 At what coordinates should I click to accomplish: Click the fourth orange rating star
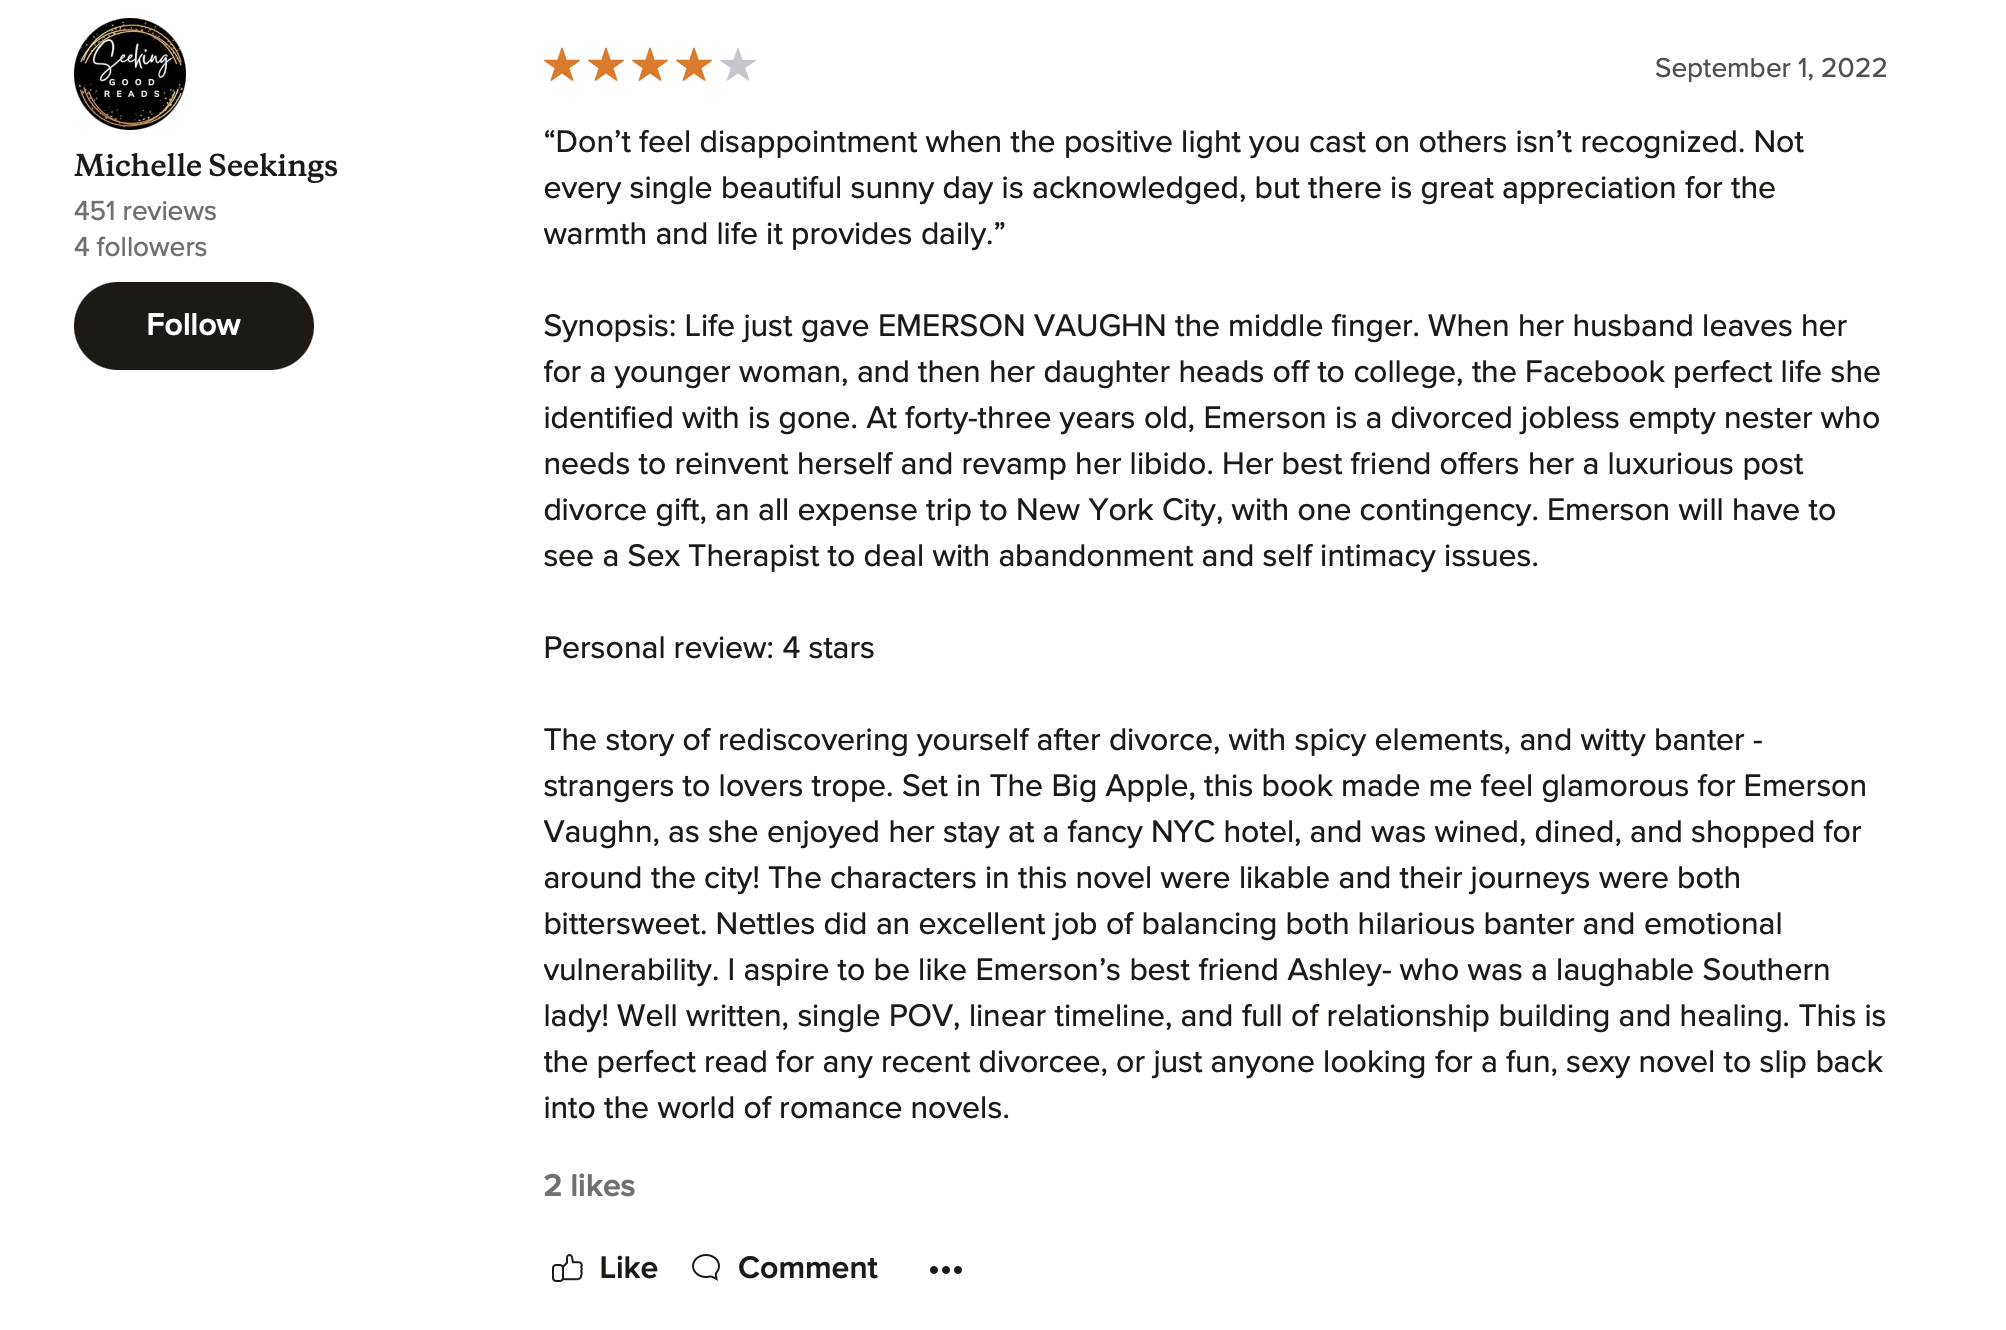694,66
